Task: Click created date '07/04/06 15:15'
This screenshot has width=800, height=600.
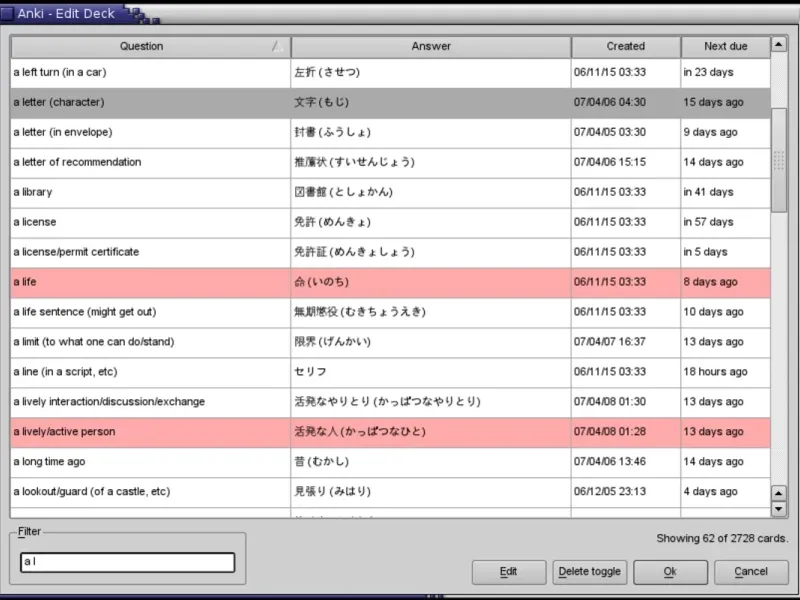Action: [x=626, y=162]
